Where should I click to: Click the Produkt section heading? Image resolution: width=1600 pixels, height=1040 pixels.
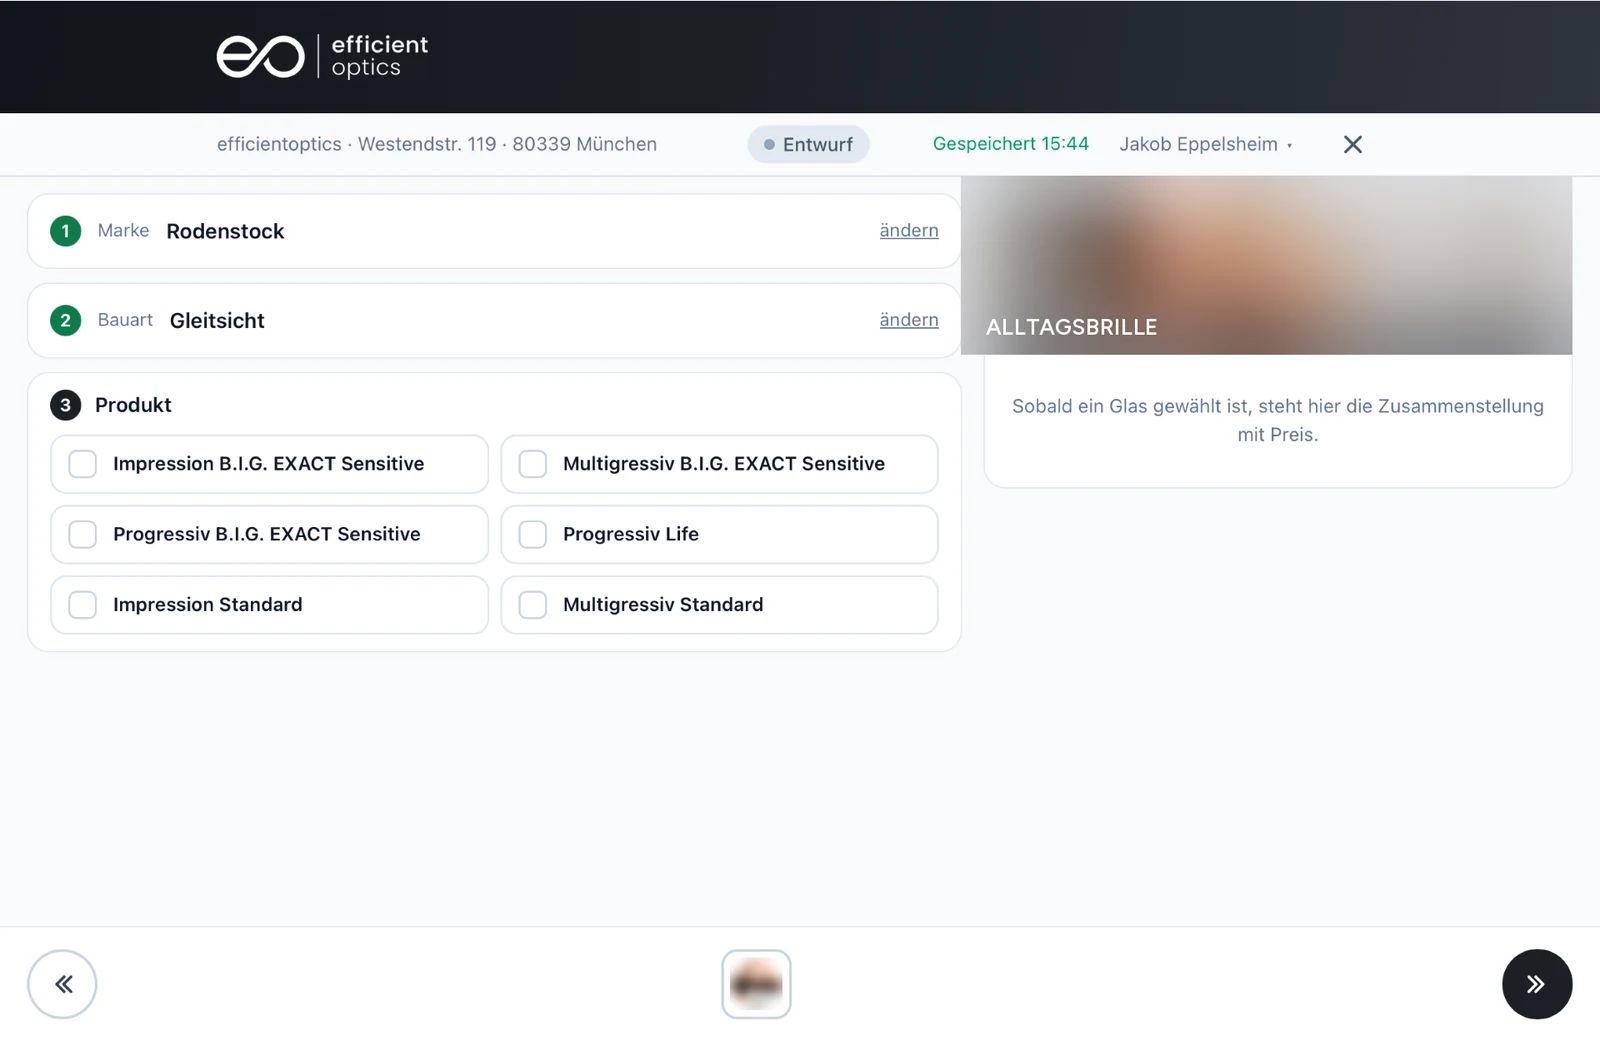pos(133,405)
